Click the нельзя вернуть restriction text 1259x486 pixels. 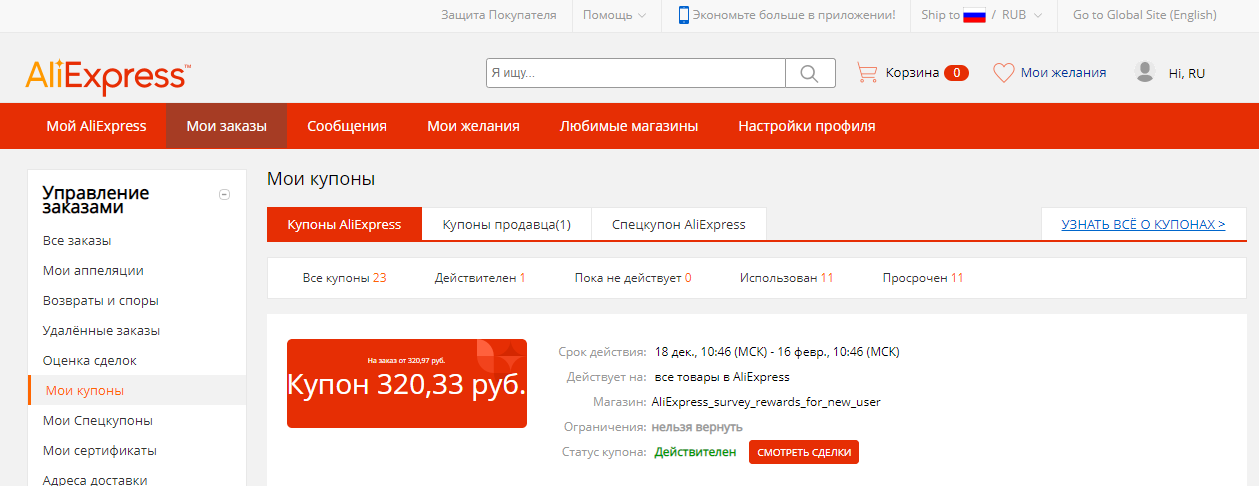[x=697, y=427]
